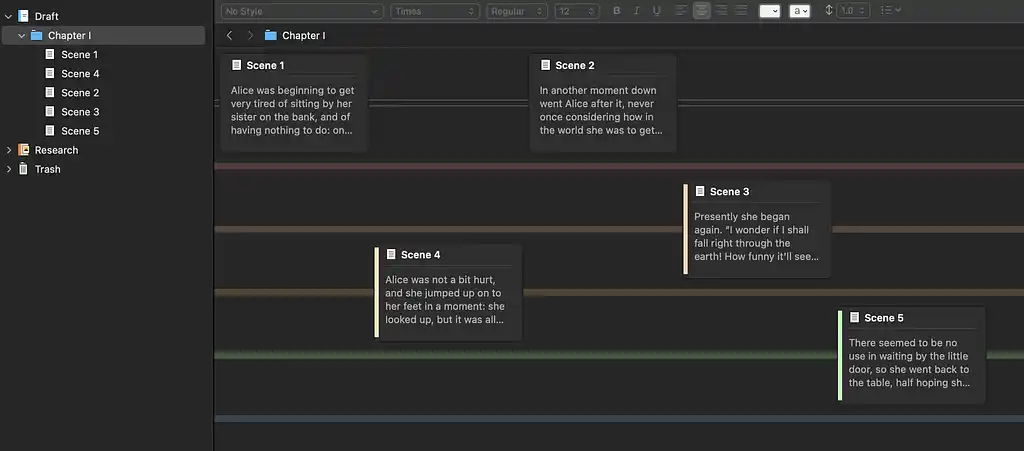This screenshot has width=1024, height=451.
Task: Click the Research folder icon
Action: pyautogui.click(x=24, y=149)
